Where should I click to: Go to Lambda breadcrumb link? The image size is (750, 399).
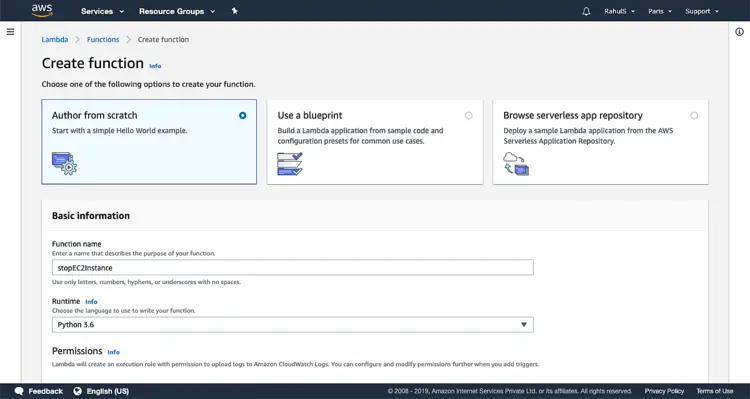pos(55,40)
